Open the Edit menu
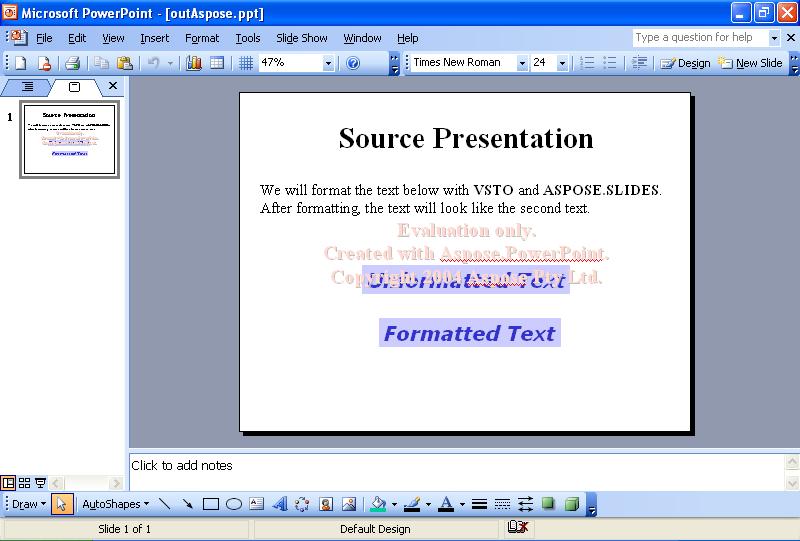This screenshot has height=541, width=800. point(77,38)
